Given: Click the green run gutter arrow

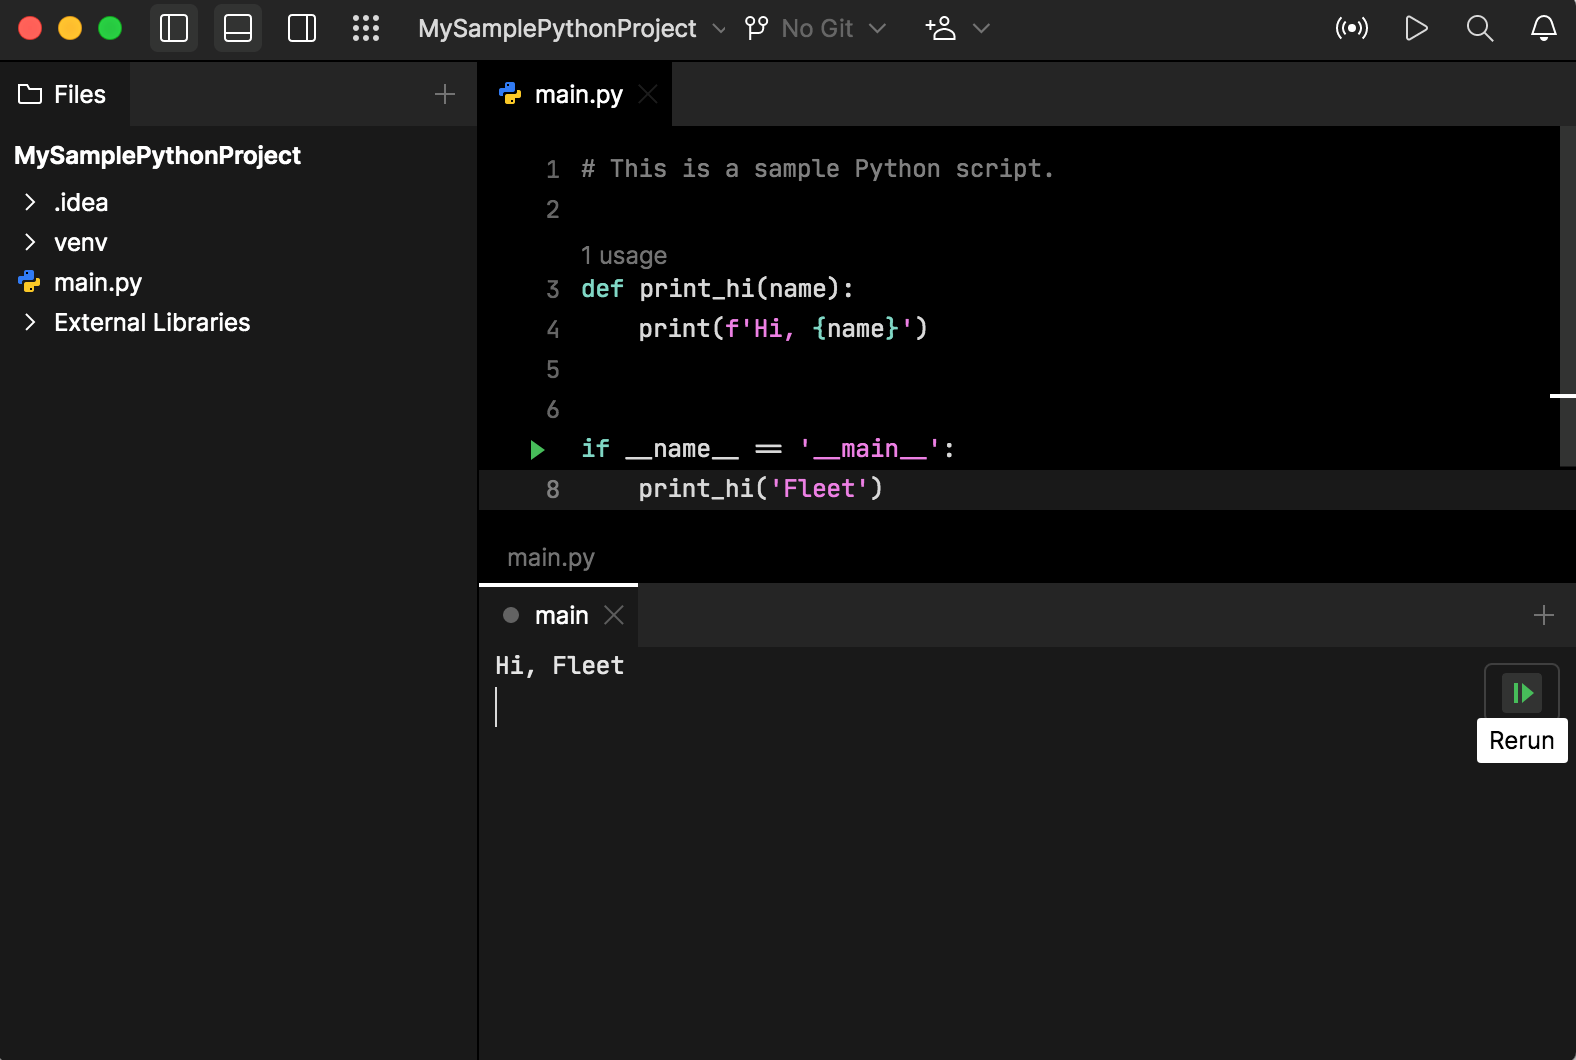Looking at the screenshot, I should click(537, 450).
